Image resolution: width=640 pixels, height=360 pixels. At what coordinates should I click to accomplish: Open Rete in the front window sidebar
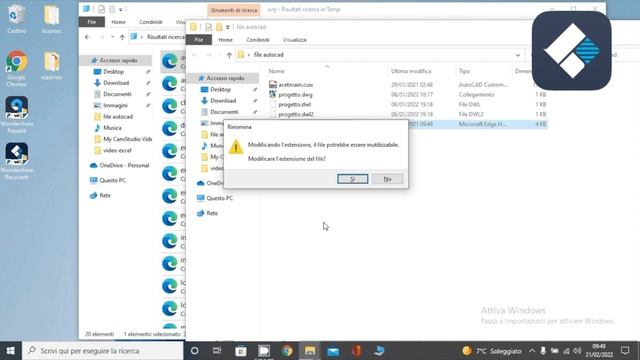(x=212, y=213)
